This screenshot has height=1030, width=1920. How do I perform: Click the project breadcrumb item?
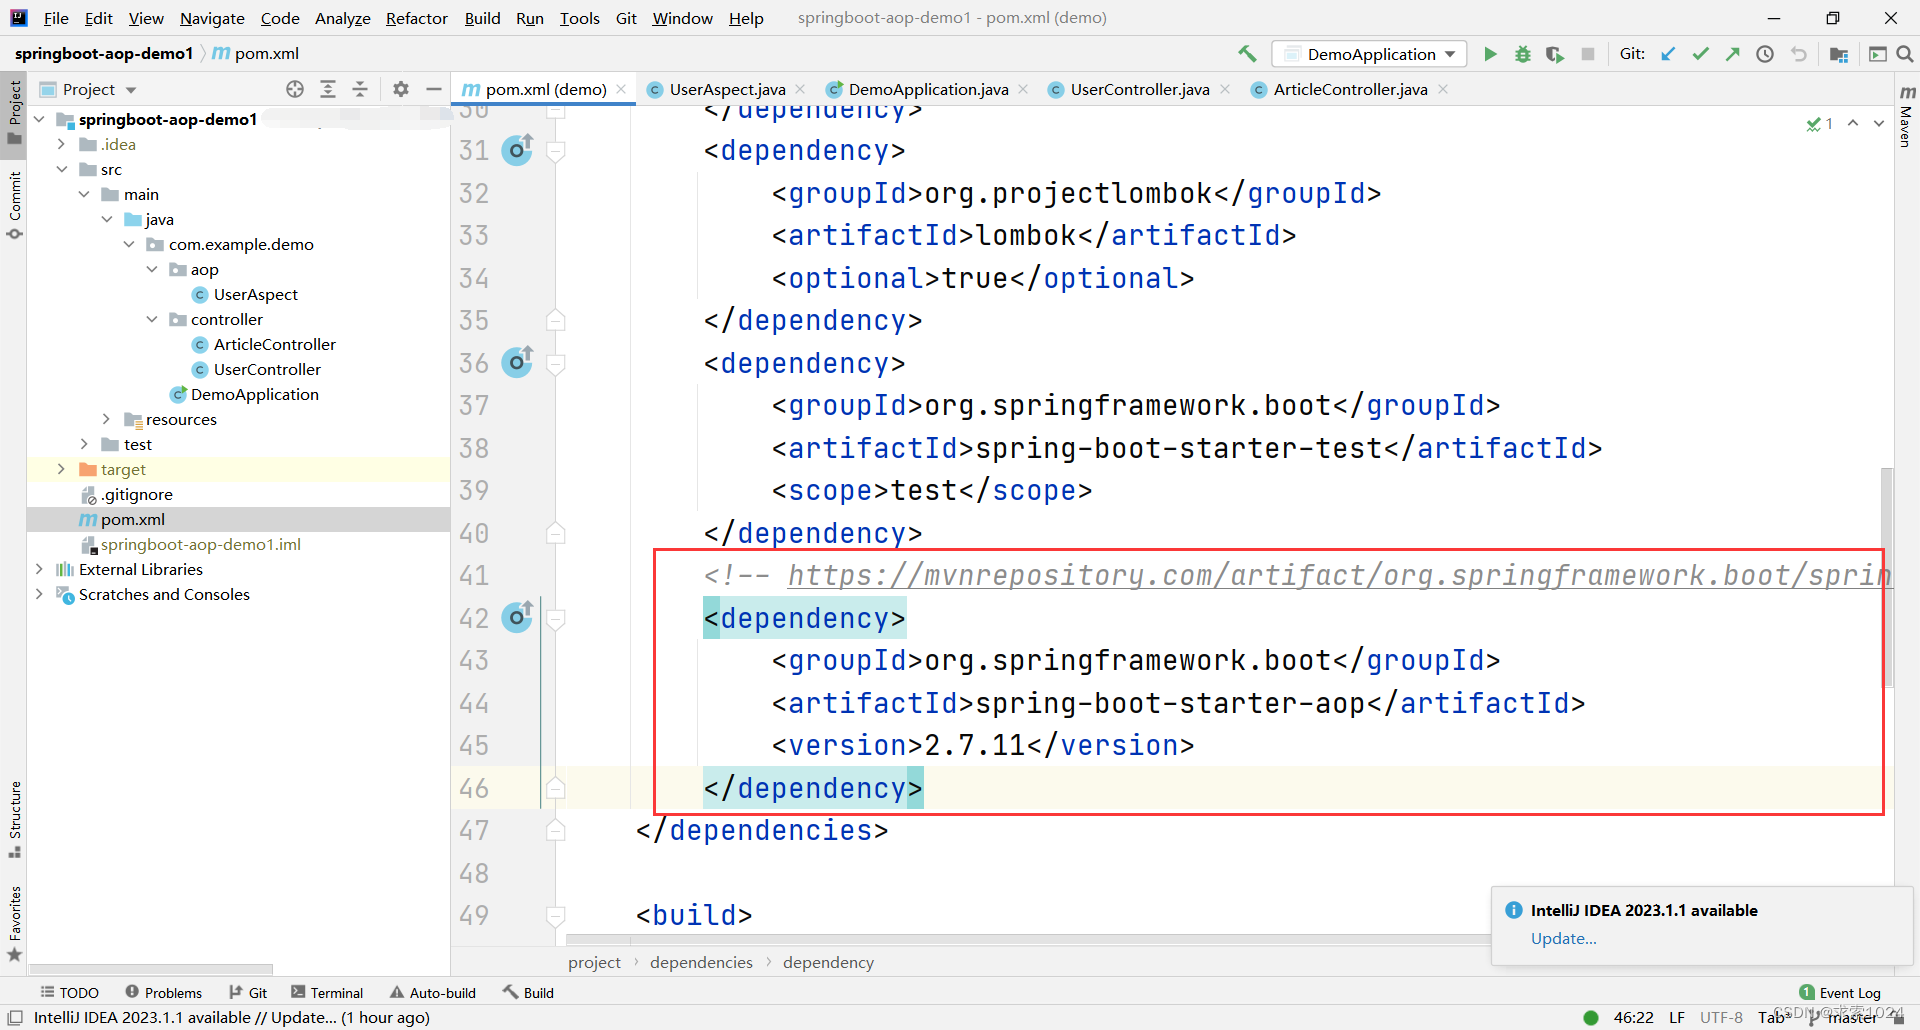[594, 962]
